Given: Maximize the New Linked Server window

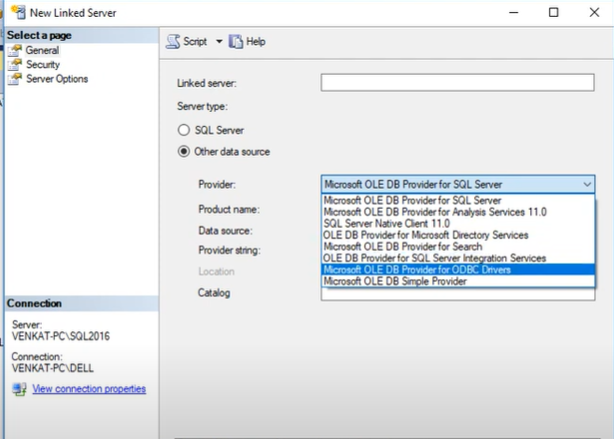Looking at the screenshot, I should coord(553,13).
